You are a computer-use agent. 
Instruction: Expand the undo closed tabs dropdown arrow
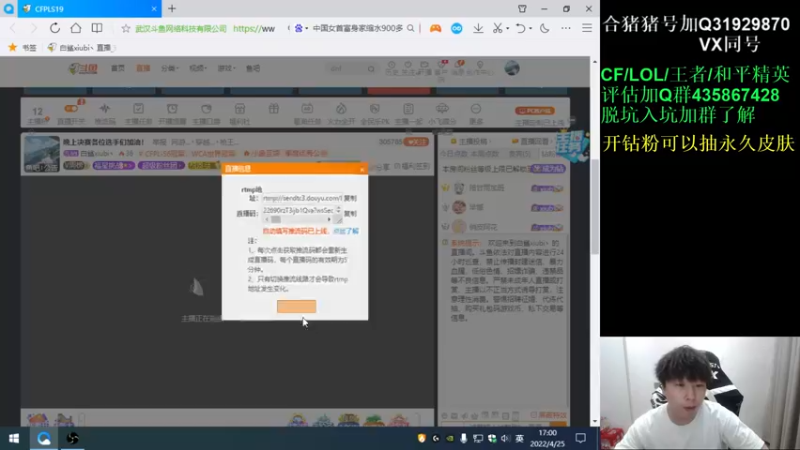[x=530, y=29]
